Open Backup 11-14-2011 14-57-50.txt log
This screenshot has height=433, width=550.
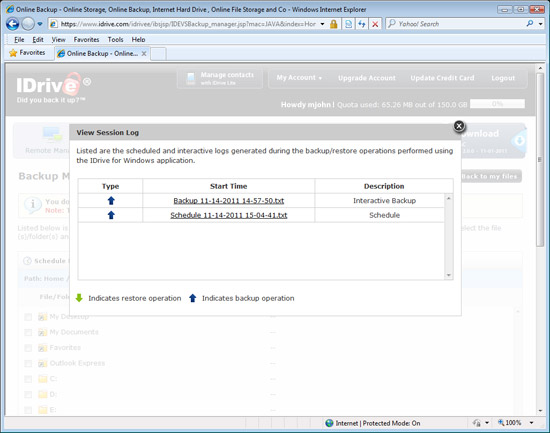[229, 201]
